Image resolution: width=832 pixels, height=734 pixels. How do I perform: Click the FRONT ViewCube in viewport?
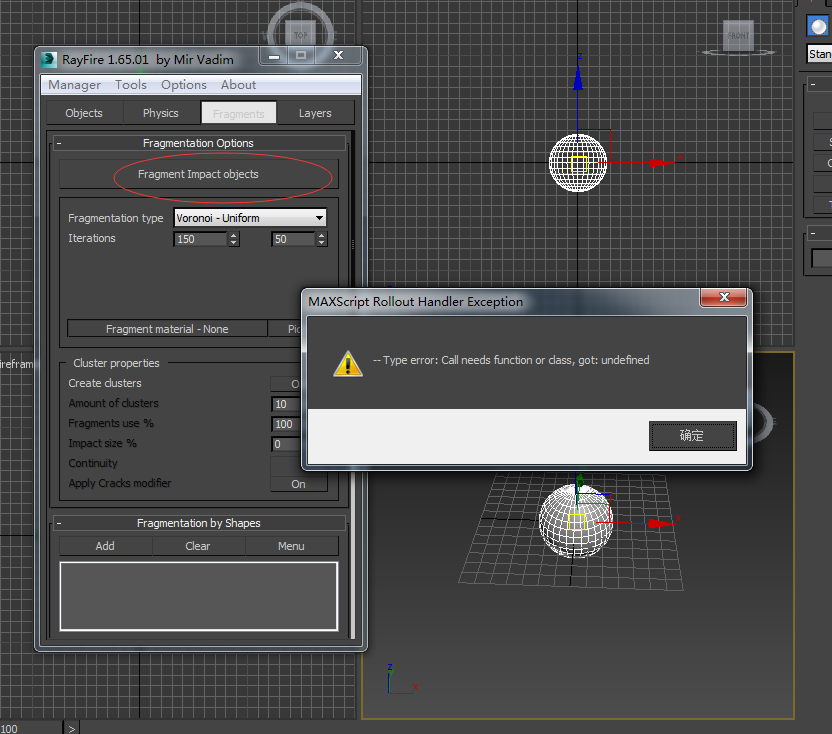coord(738,36)
